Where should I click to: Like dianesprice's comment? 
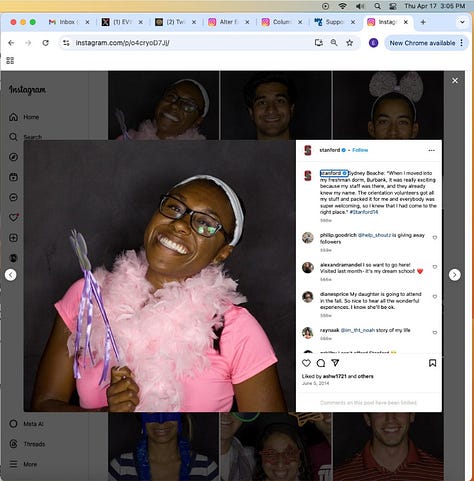[435, 296]
